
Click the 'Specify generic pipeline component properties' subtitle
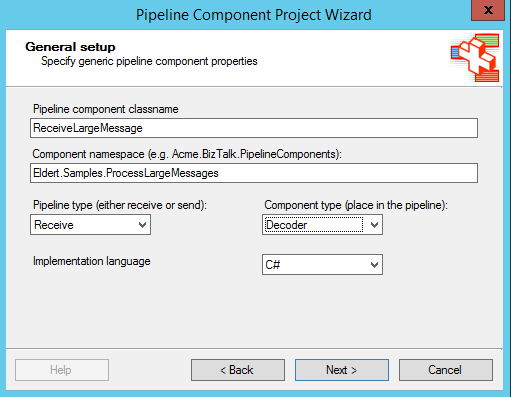(x=149, y=61)
